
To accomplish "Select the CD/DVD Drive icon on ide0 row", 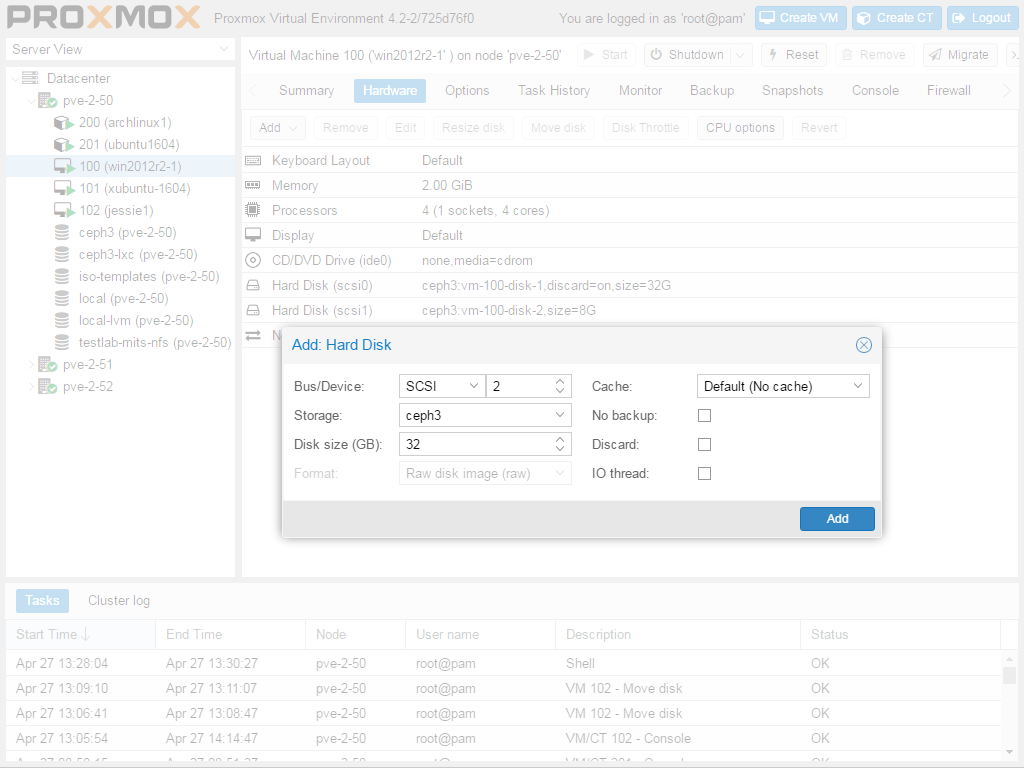I will point(253,260).
